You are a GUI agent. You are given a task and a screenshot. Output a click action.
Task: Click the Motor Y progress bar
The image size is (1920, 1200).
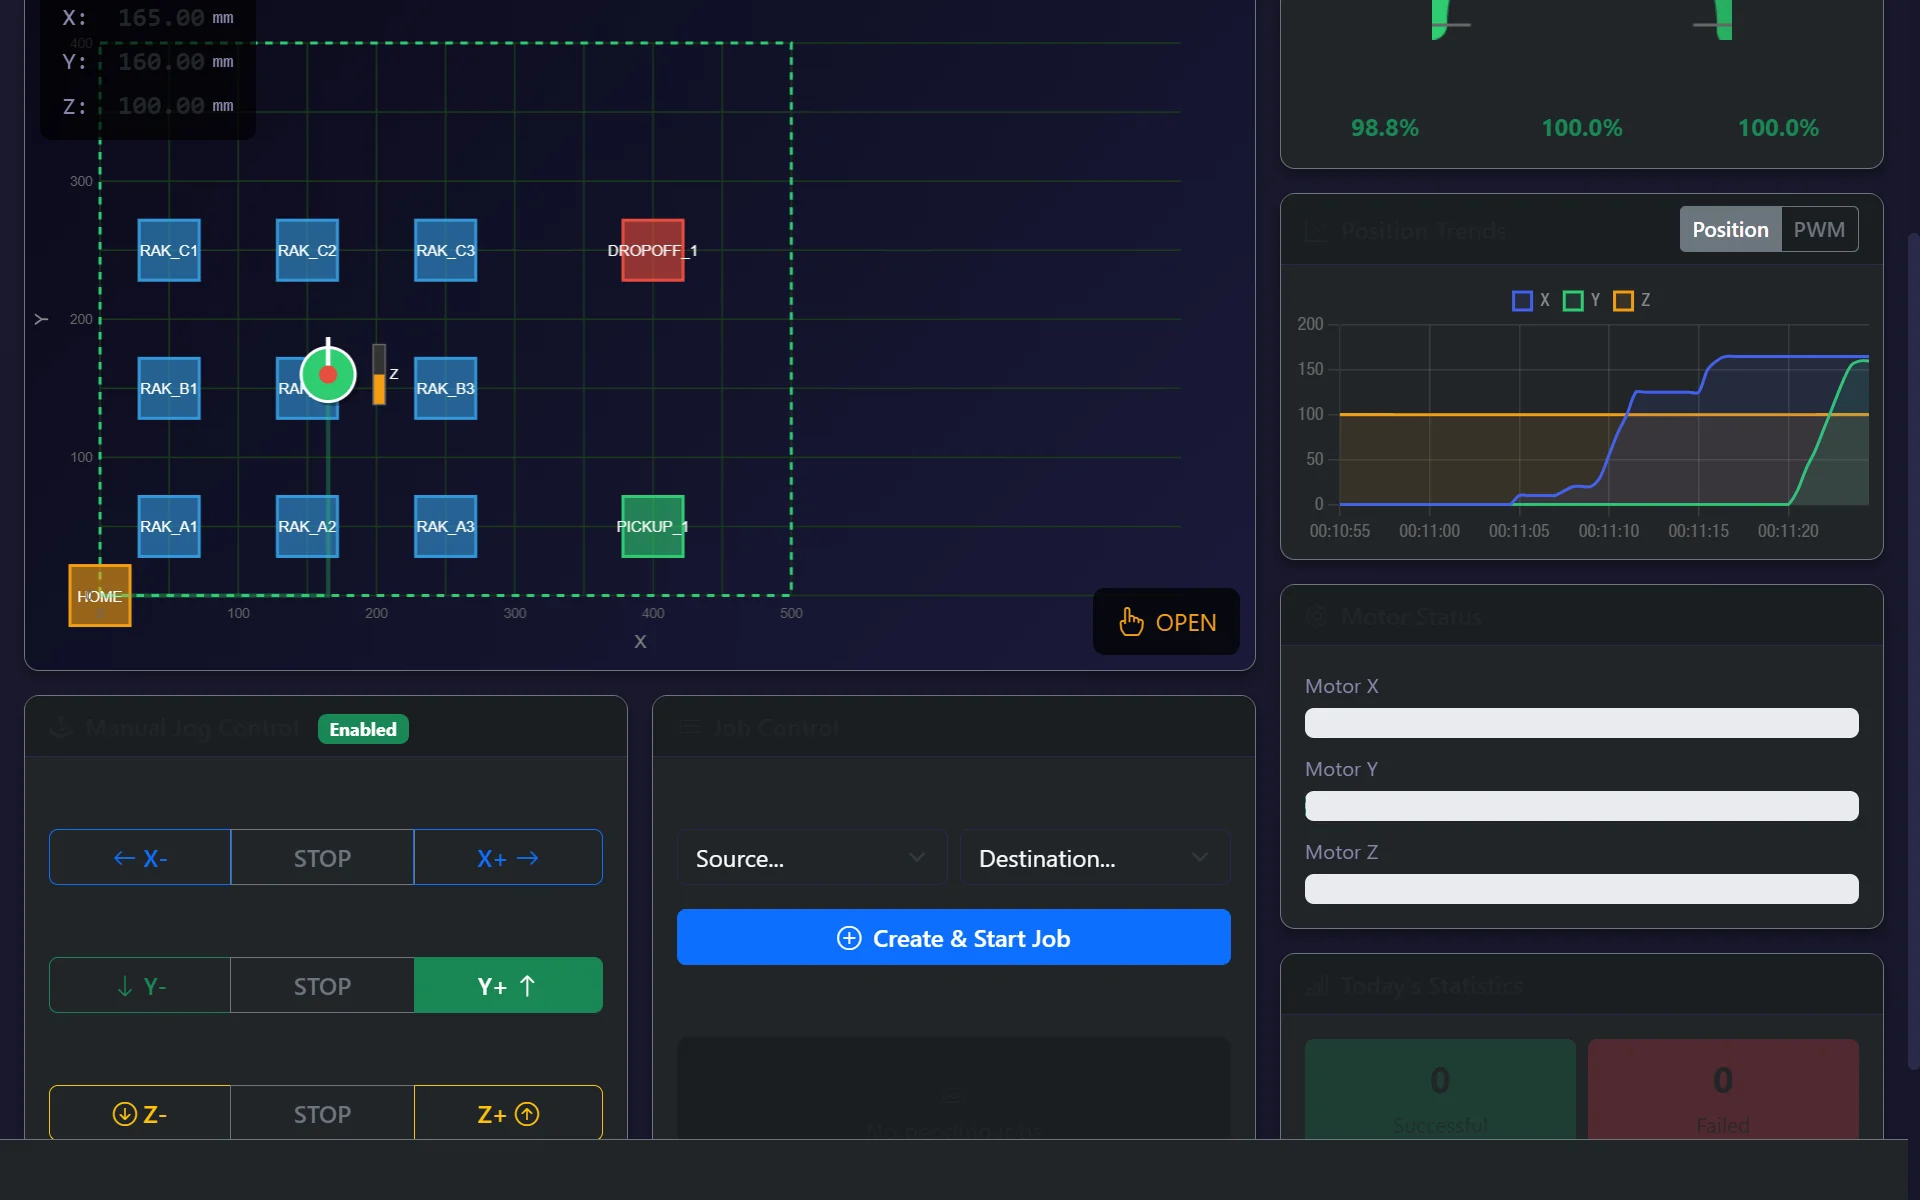(1581, 806)
